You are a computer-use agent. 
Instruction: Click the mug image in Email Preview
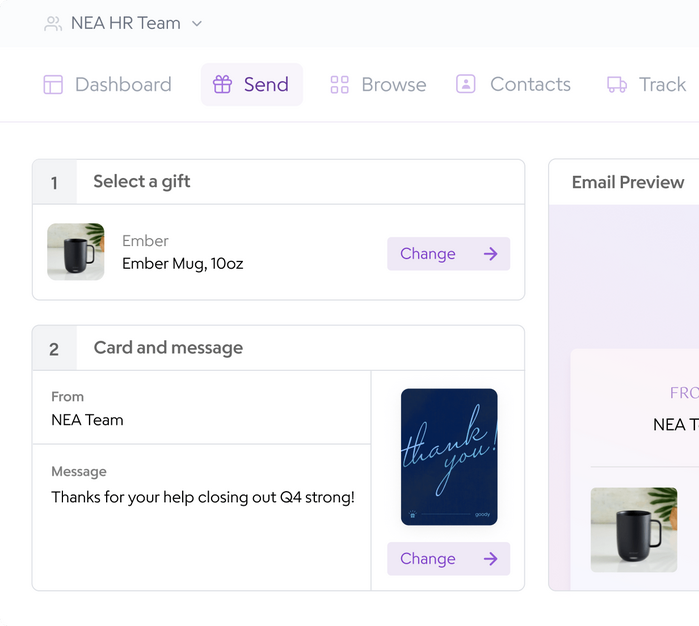634,530
